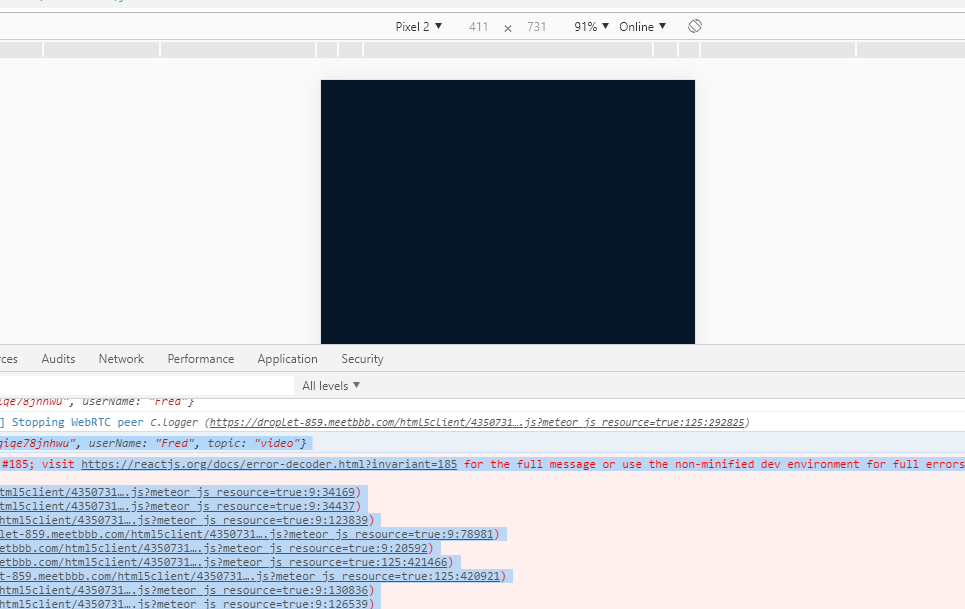
Task: Switch to the Network tab
Action: 121,358
